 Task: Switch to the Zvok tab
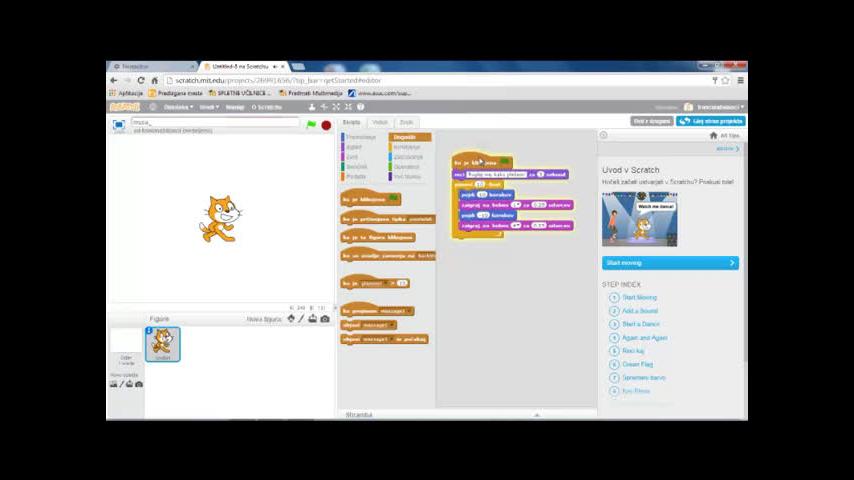coord(406,122)
